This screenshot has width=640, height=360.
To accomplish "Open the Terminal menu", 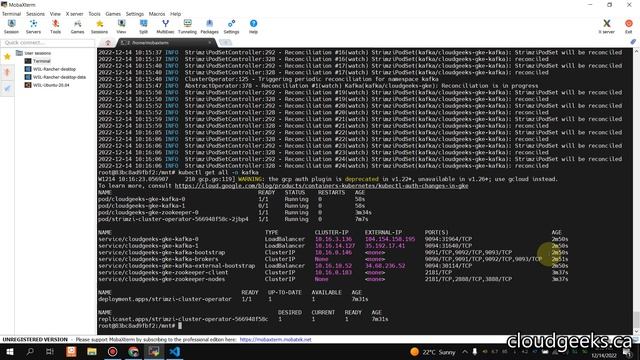I will coord(11,14).
